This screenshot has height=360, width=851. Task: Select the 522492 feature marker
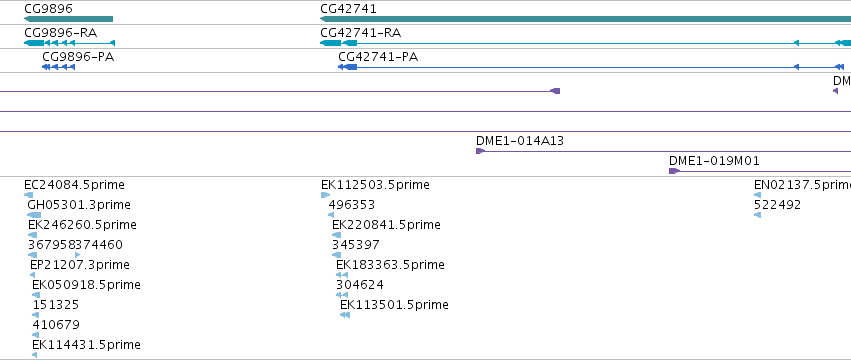pyautogui.click(x=758, y=215)
